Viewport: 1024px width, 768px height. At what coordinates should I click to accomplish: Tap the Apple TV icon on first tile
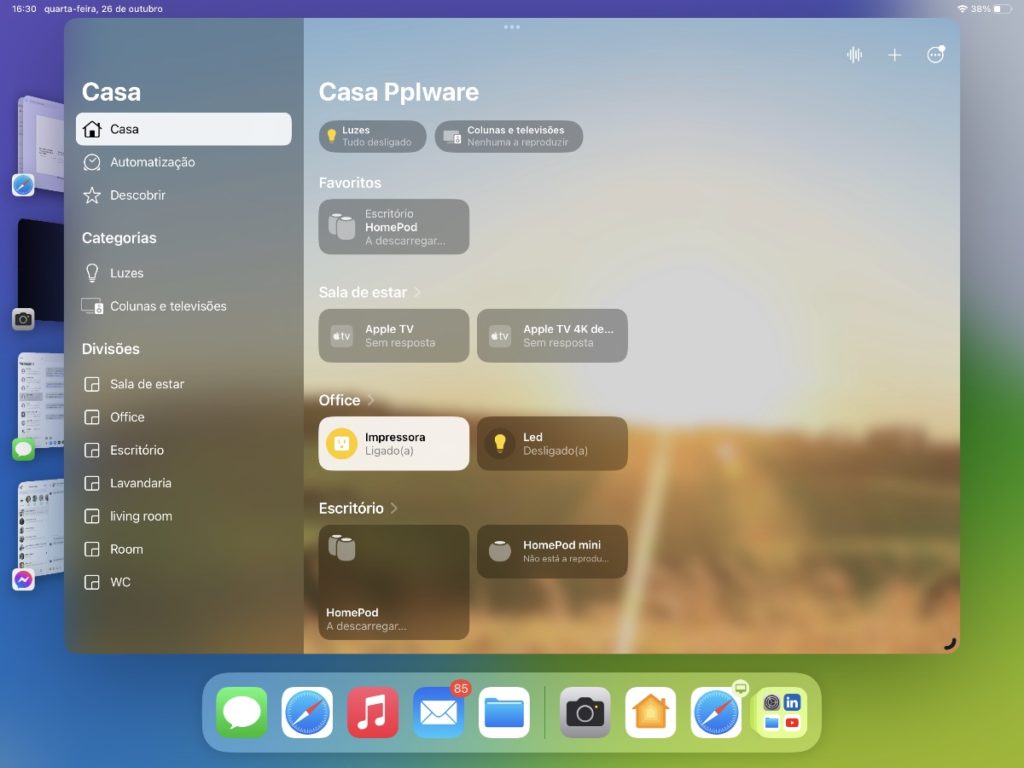342,336
